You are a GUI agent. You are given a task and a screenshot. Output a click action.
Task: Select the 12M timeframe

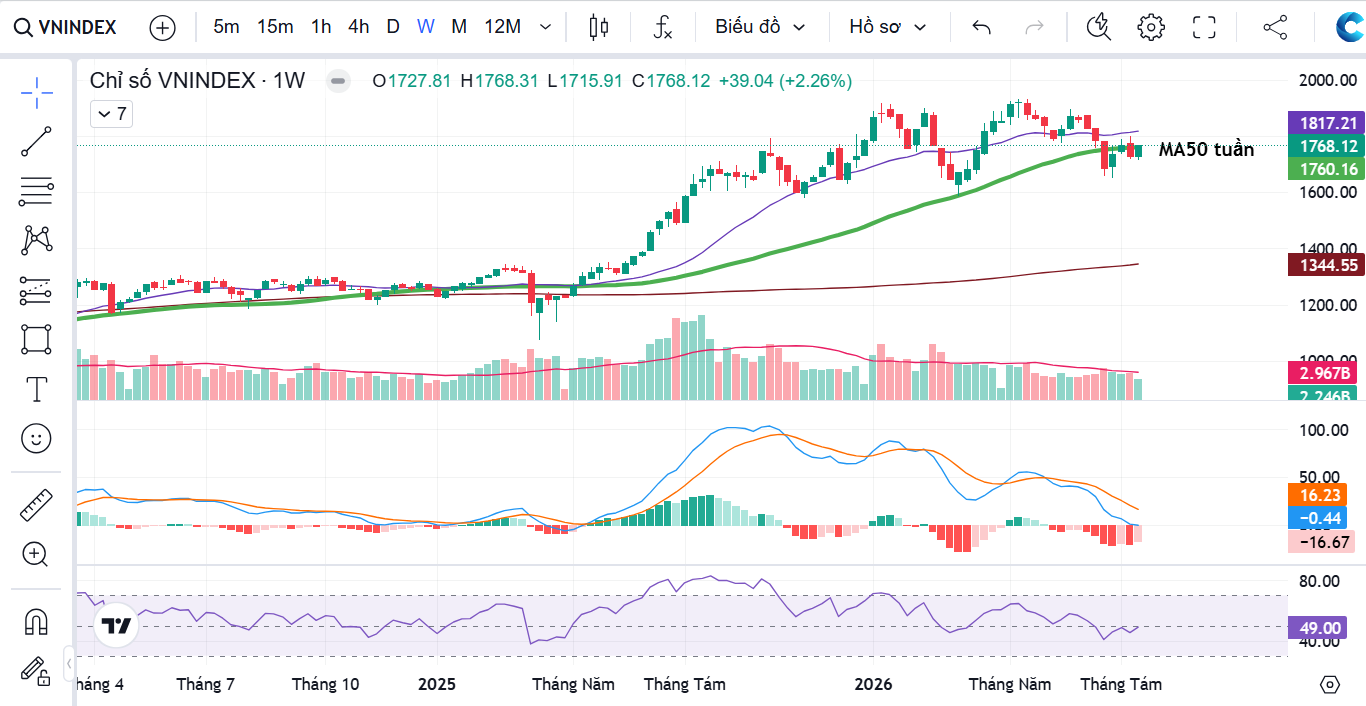coord(503,27)
